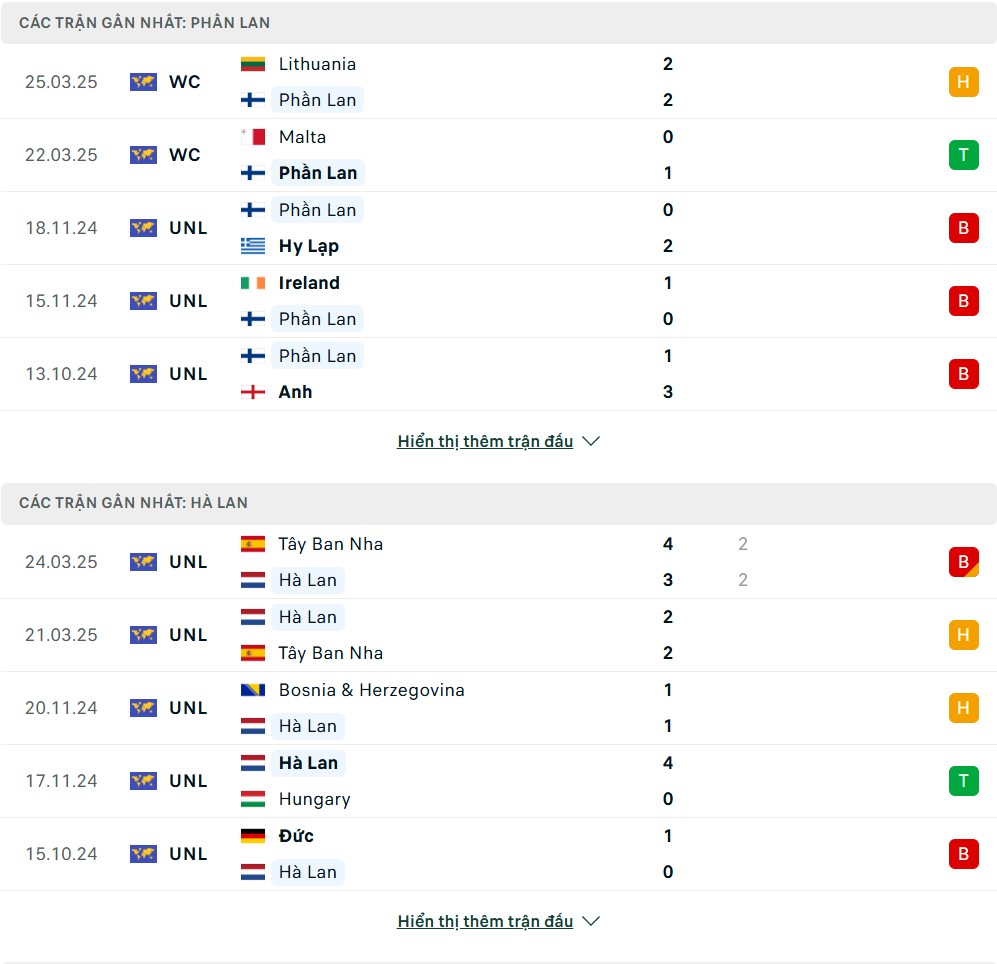Click the green T badge for Malta match
The image size is (997, 964).
tap(963, 155)
